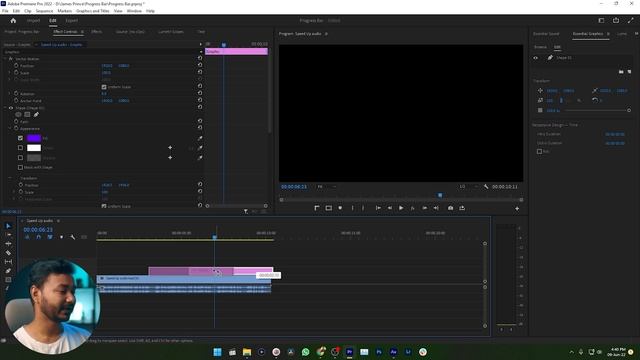640x360 pixels.
Task: Enable the white Stroke checkbox
Action: point(20,148)
